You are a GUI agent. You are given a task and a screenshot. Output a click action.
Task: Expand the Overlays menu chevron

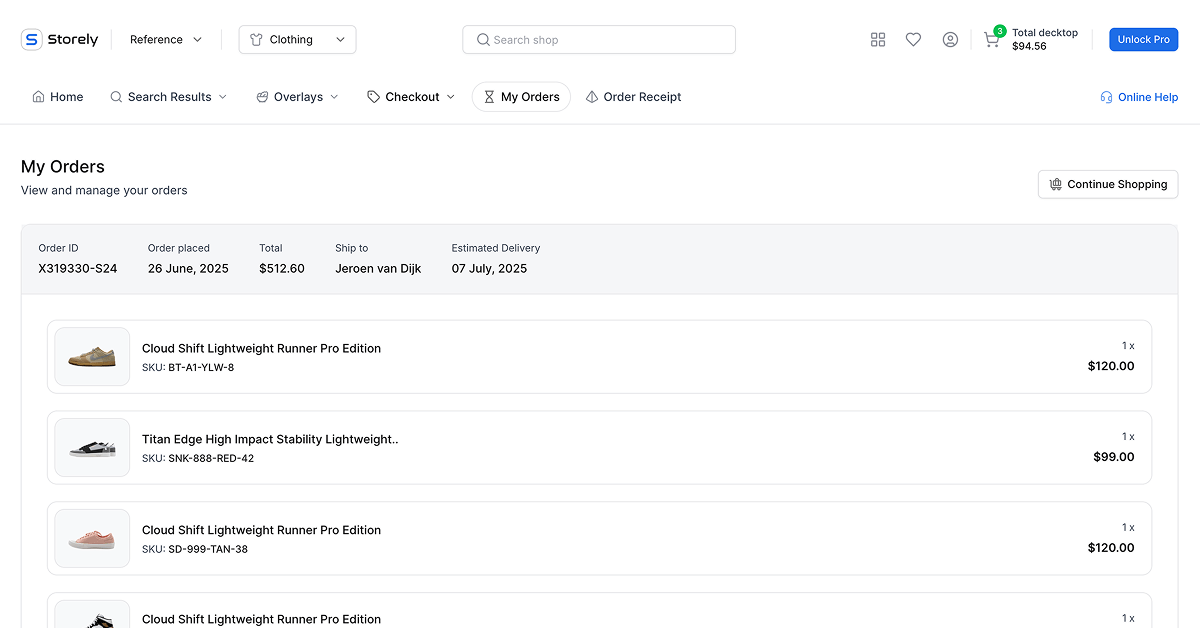pos(334,97)
